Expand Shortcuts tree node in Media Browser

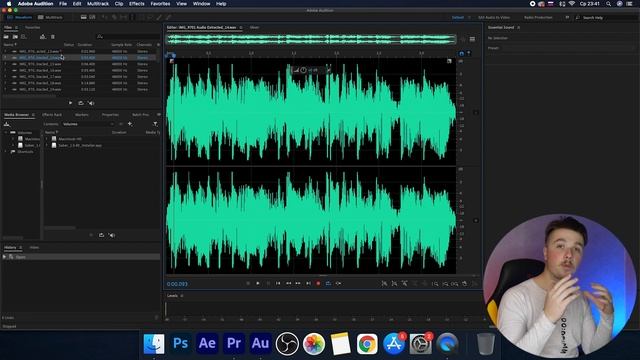[x=6, y=151]
